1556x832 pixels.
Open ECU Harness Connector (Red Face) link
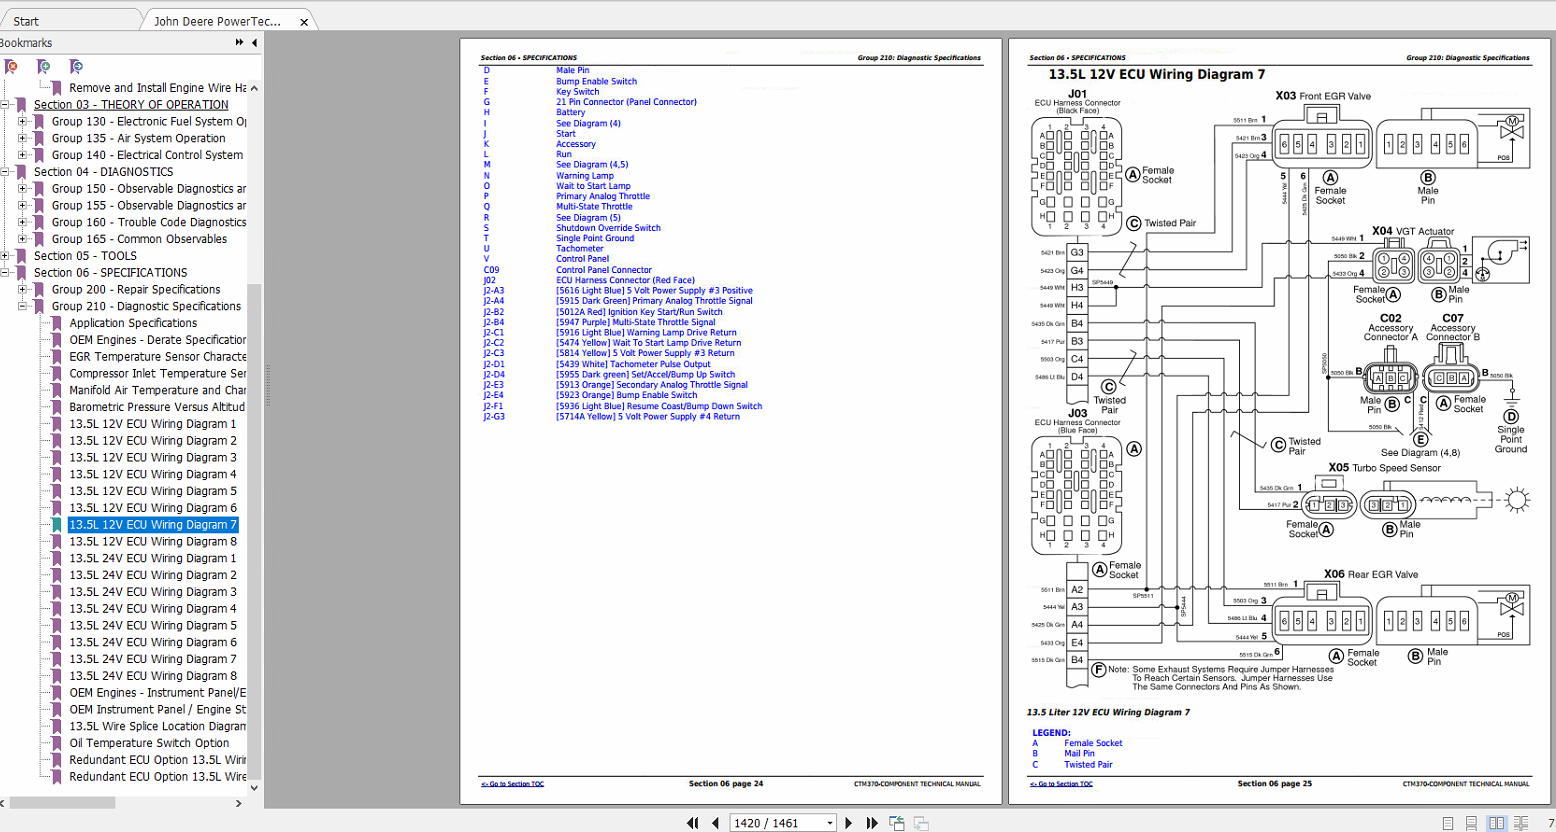625,280
